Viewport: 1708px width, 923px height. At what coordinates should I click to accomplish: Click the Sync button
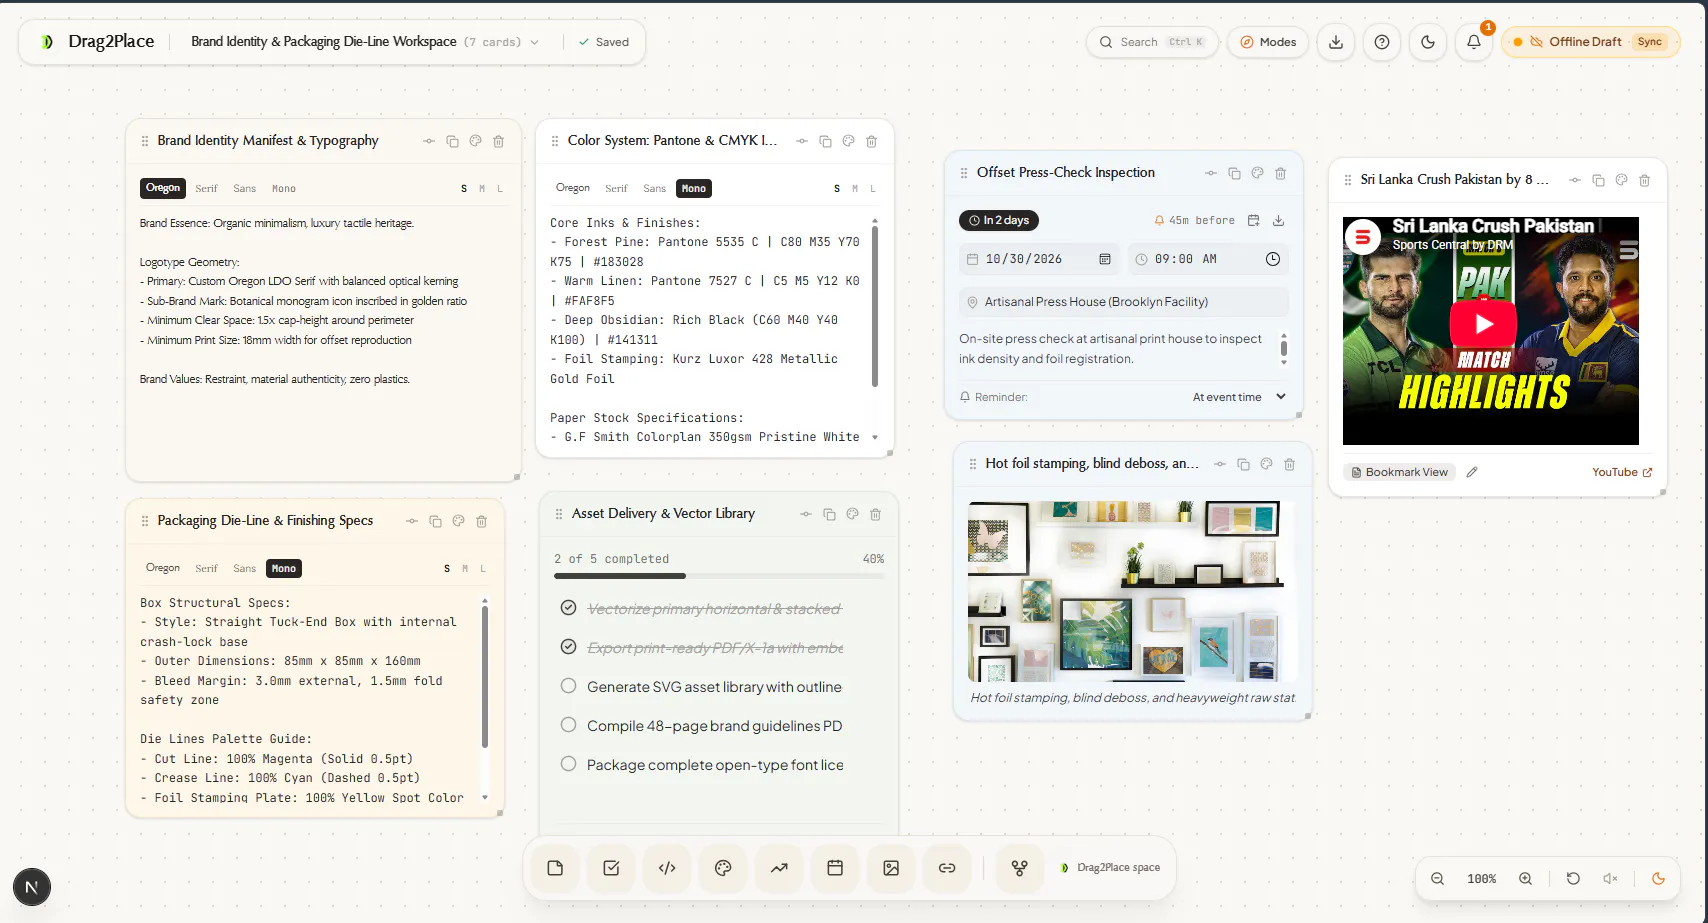coord(1650,42)
